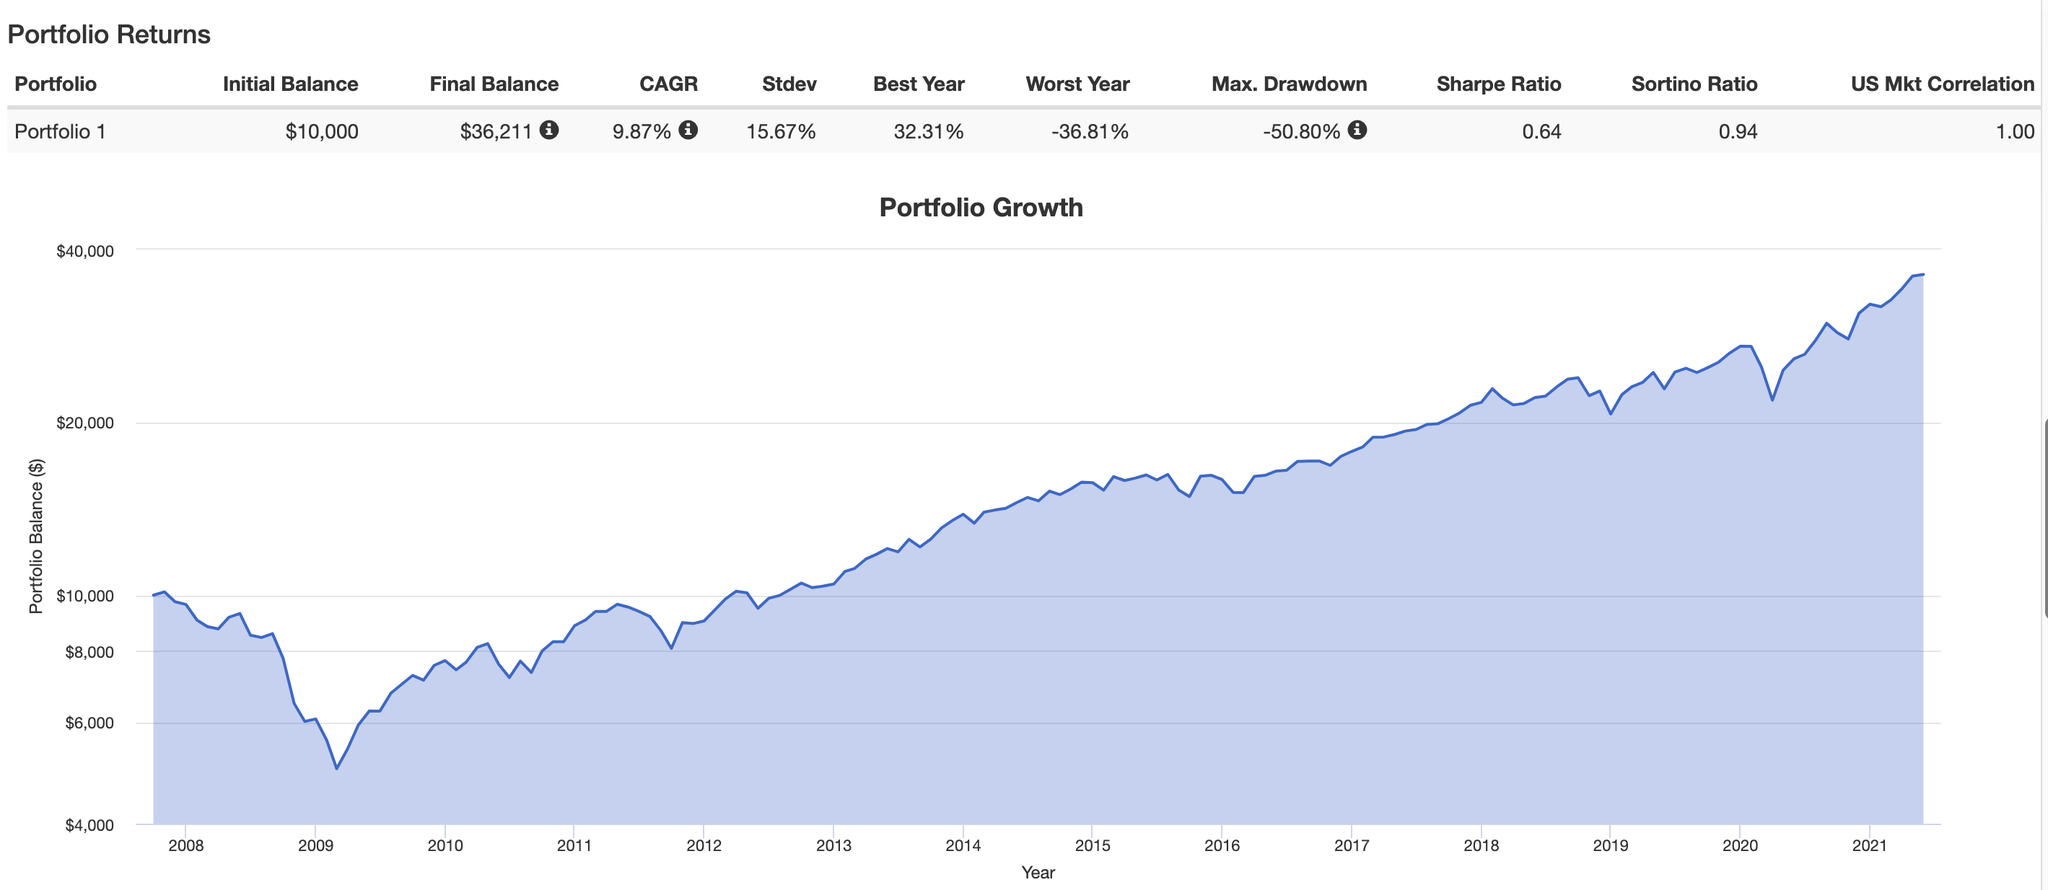
Task: Click the $40,000 y-axis label
Action: [x=85, y=250]
